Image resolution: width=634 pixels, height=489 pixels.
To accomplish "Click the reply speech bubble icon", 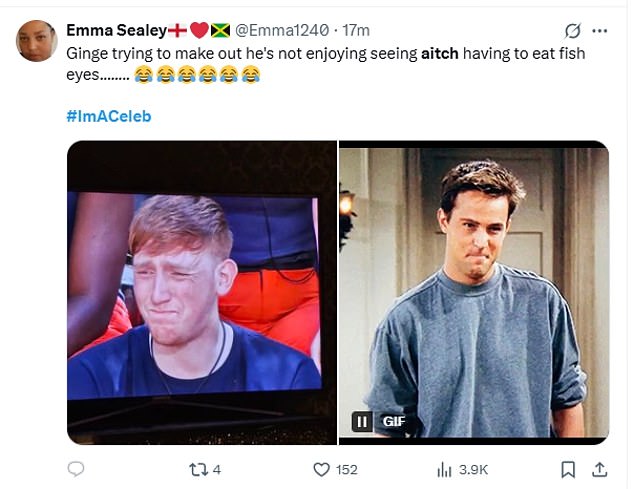I will [x=76, y=468].
